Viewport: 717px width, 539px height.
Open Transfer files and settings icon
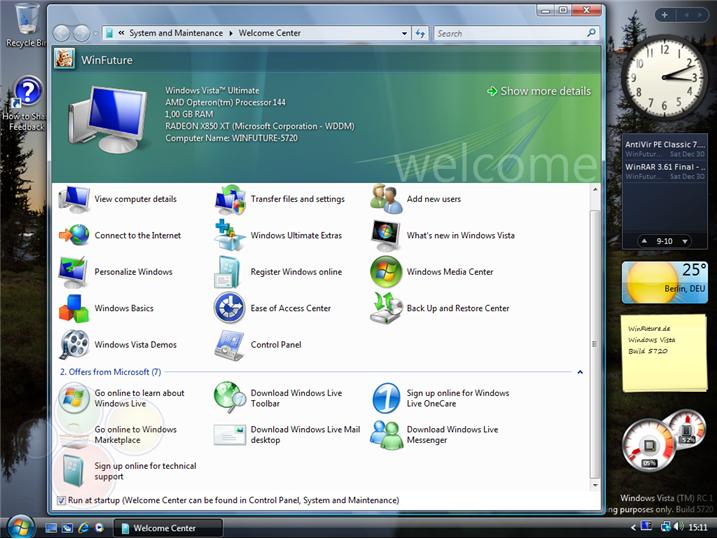pyautogui.click(x=229, y=199)
